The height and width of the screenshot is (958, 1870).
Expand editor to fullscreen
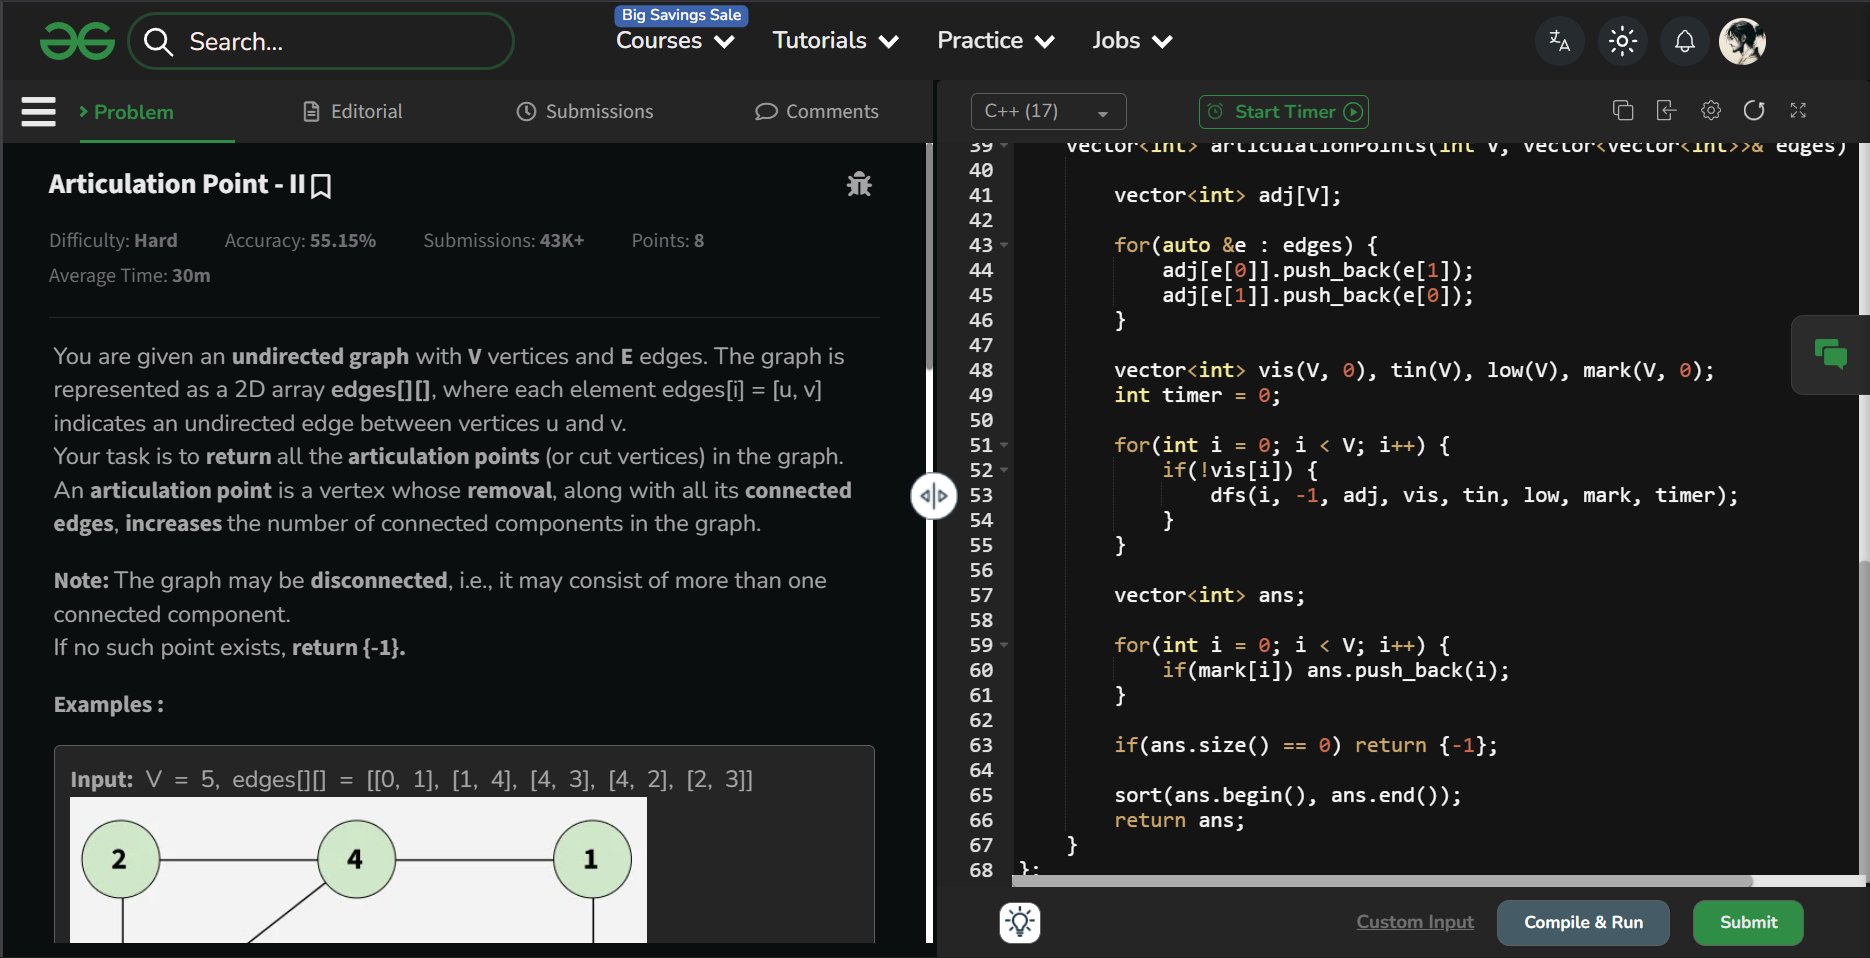click(1798, 111)
